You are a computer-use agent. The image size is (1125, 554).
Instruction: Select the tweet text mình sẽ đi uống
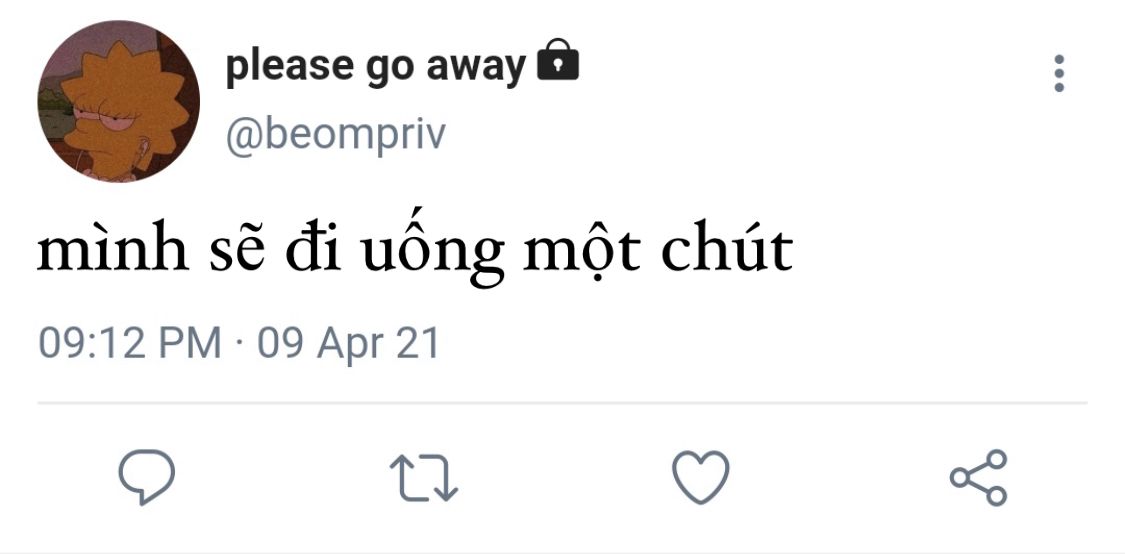[270, 251]
